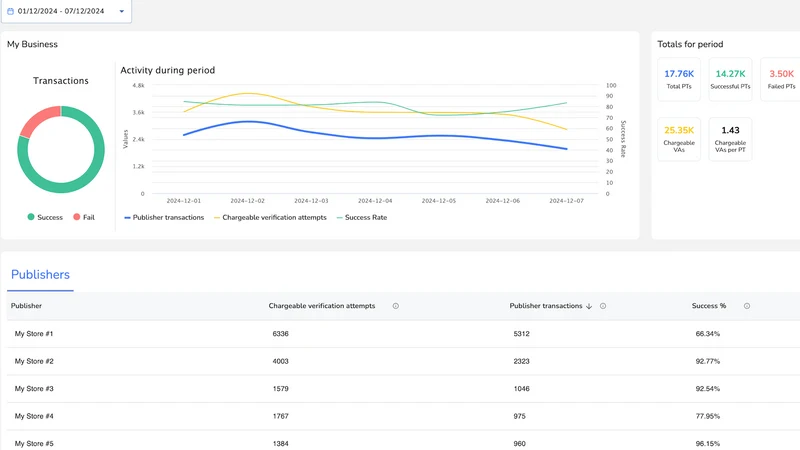Toggle Chargeable verification attempts legend entry
Viewport: 800px width, 450px height.
[x=270, y=217]
